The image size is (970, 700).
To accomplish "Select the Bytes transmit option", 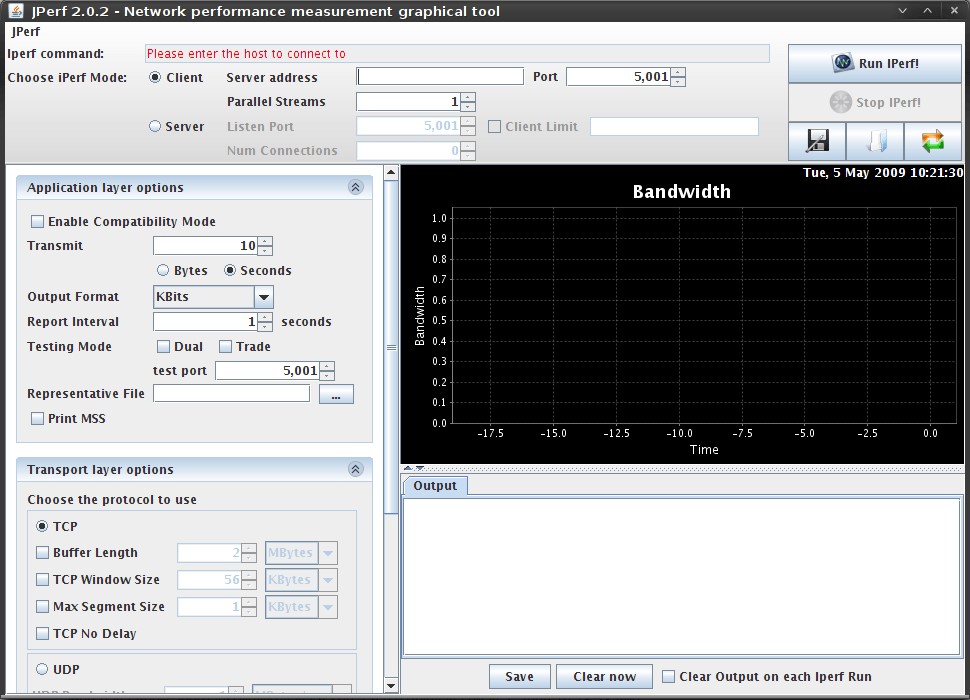I will pyautogui.click(x=163, y=270).
